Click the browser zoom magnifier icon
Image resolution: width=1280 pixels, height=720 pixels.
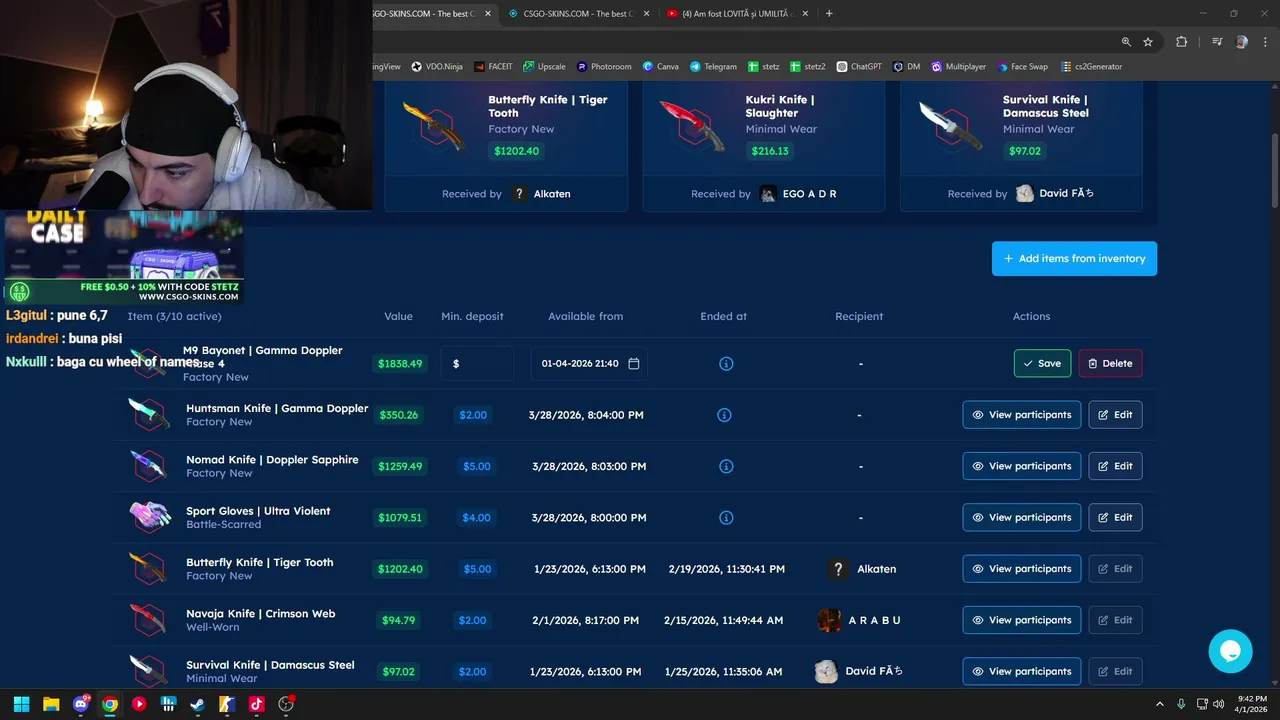(1126, 42)
